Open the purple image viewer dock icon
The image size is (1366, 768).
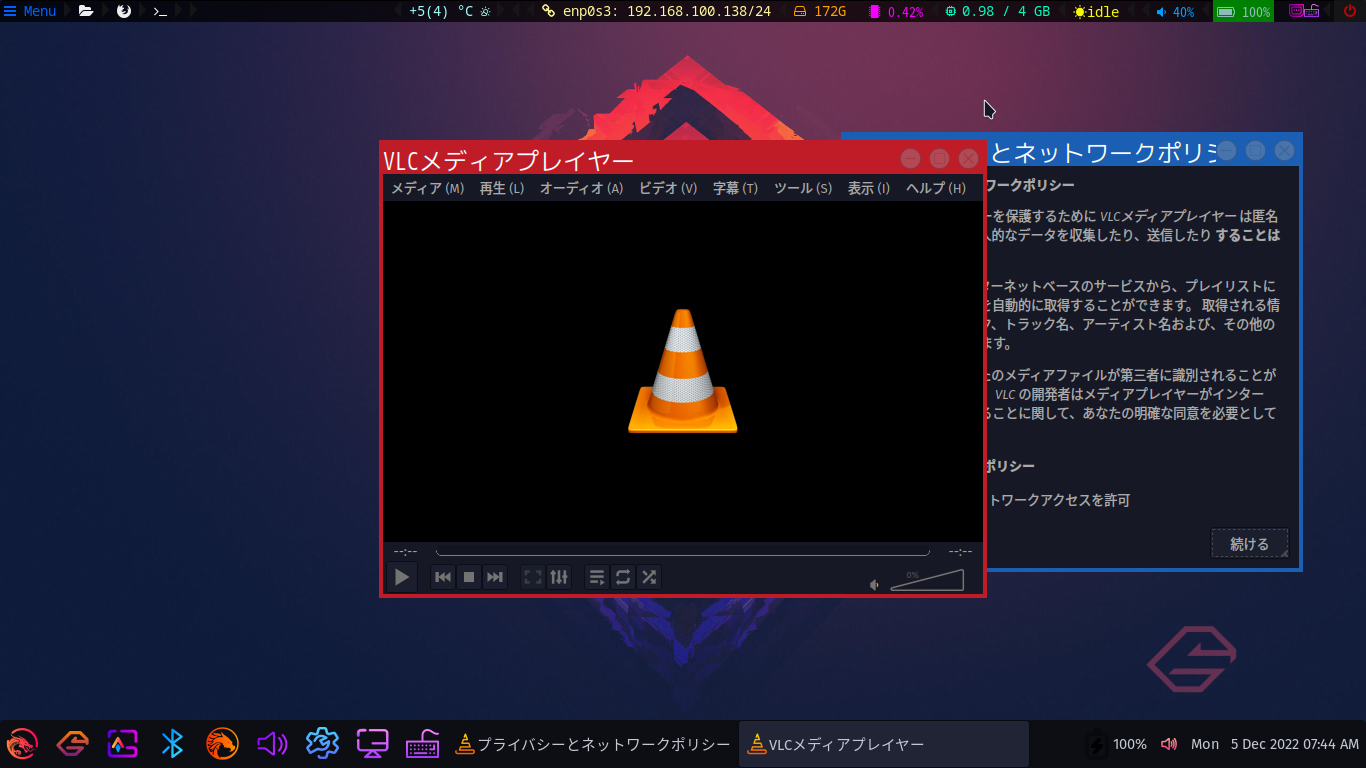[x=122, y=744]
